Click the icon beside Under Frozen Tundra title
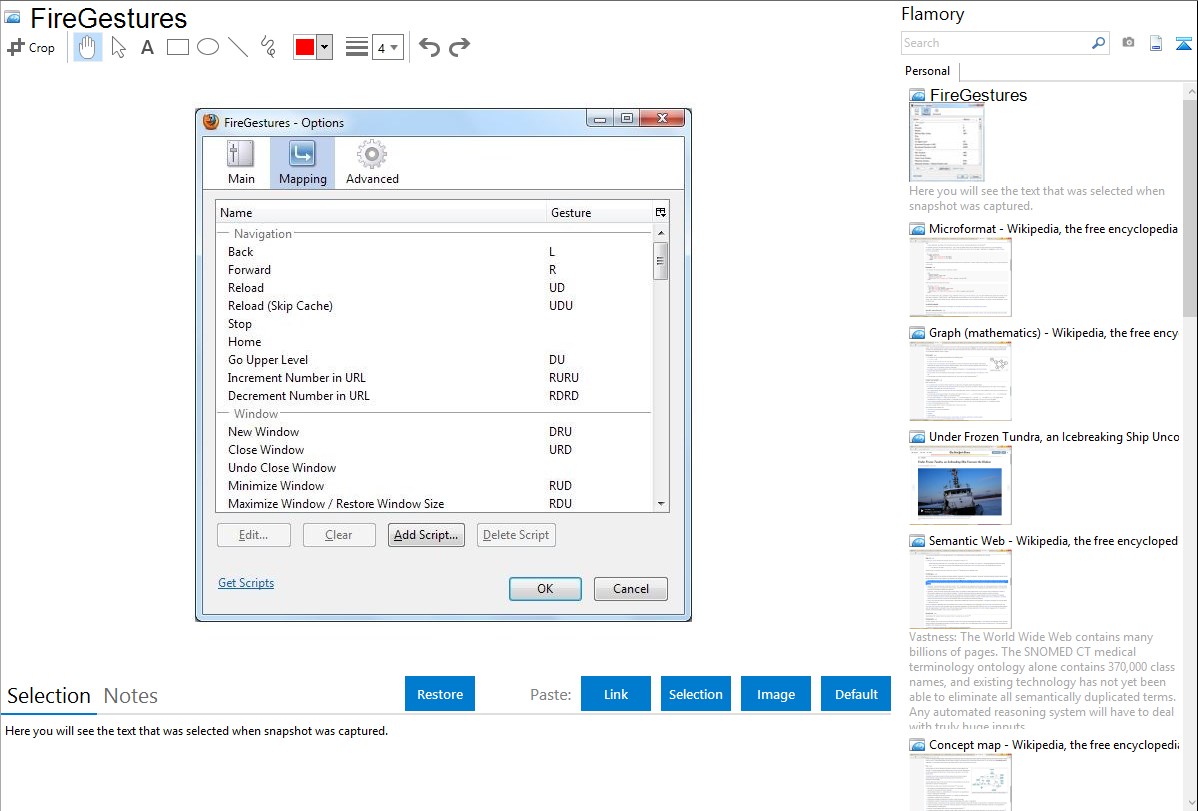This screenshot has width=1198, height=811. click(x=917, y=437)
